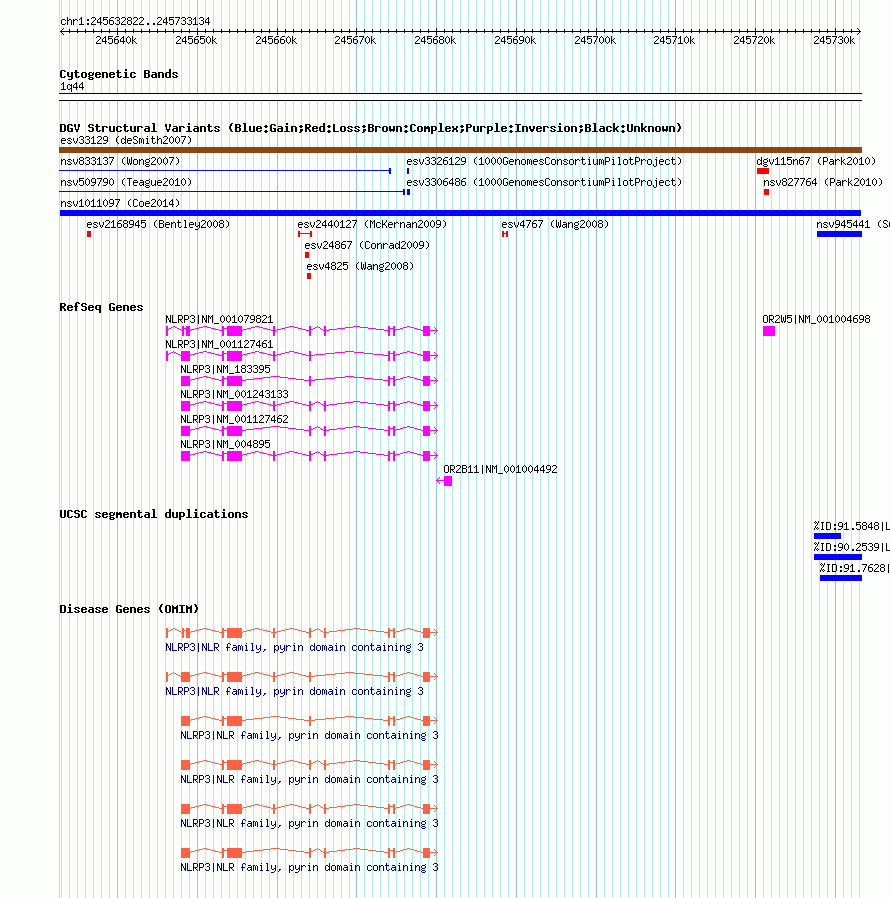
Task: Click the 245700k ruler position label
Action: (595, 40)
